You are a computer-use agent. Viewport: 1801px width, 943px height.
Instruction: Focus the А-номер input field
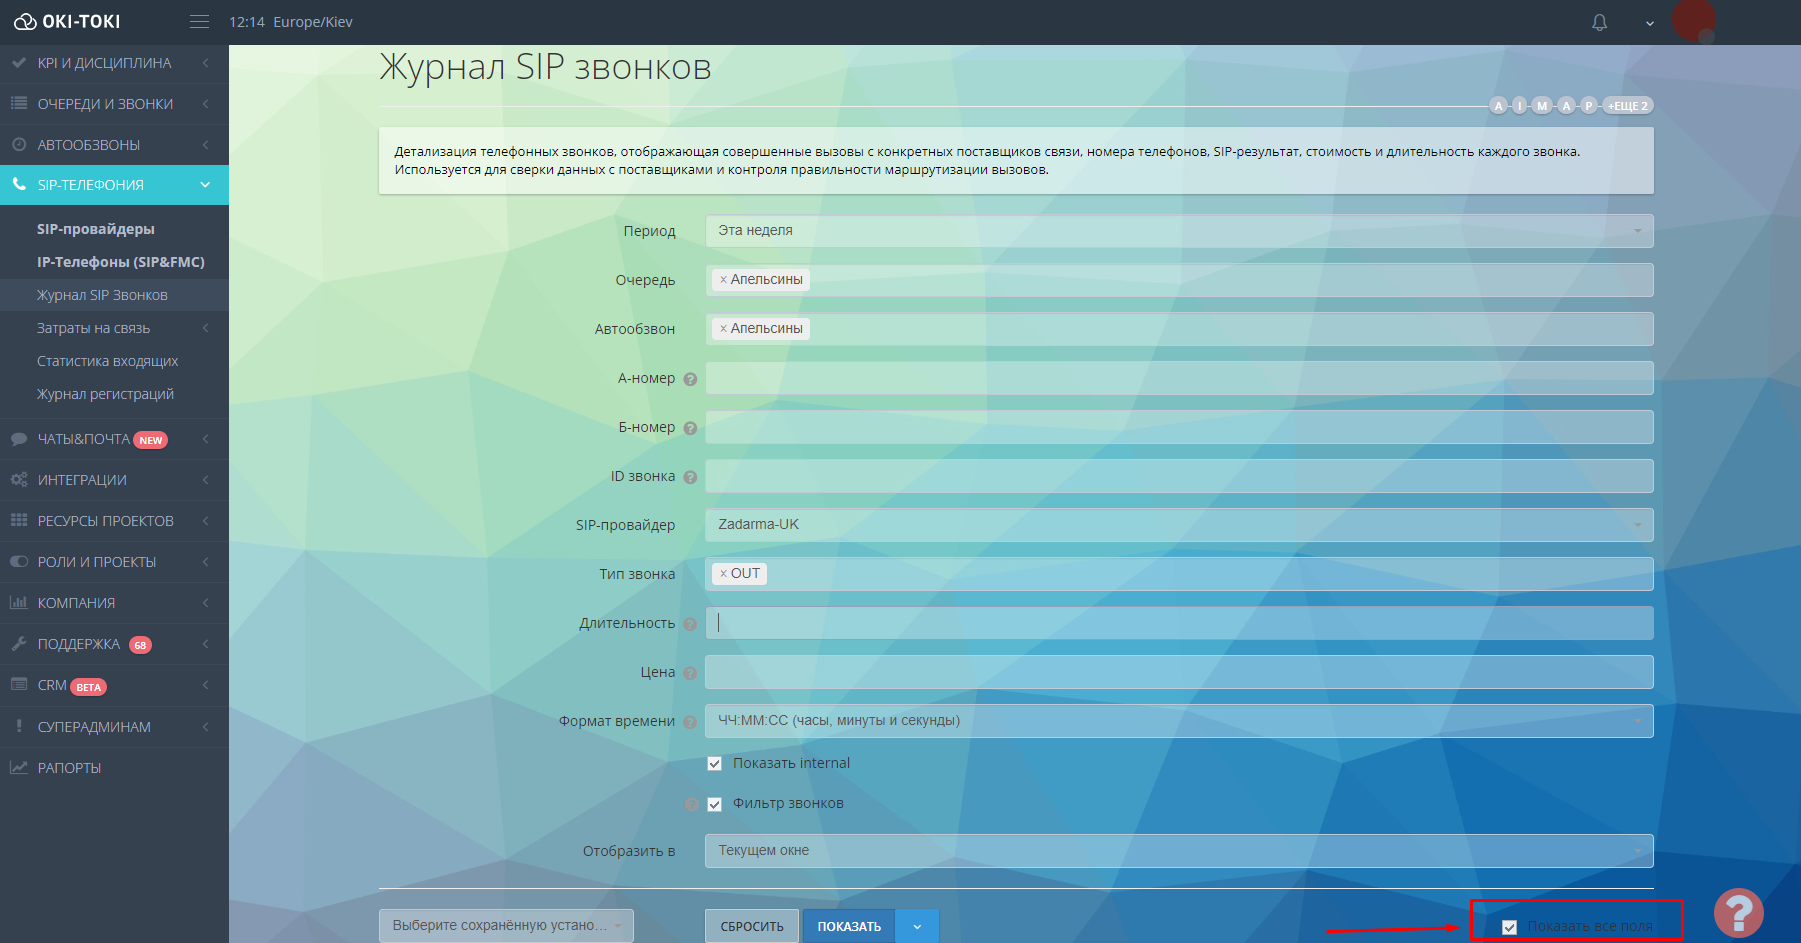click(x=1179, y=378)
